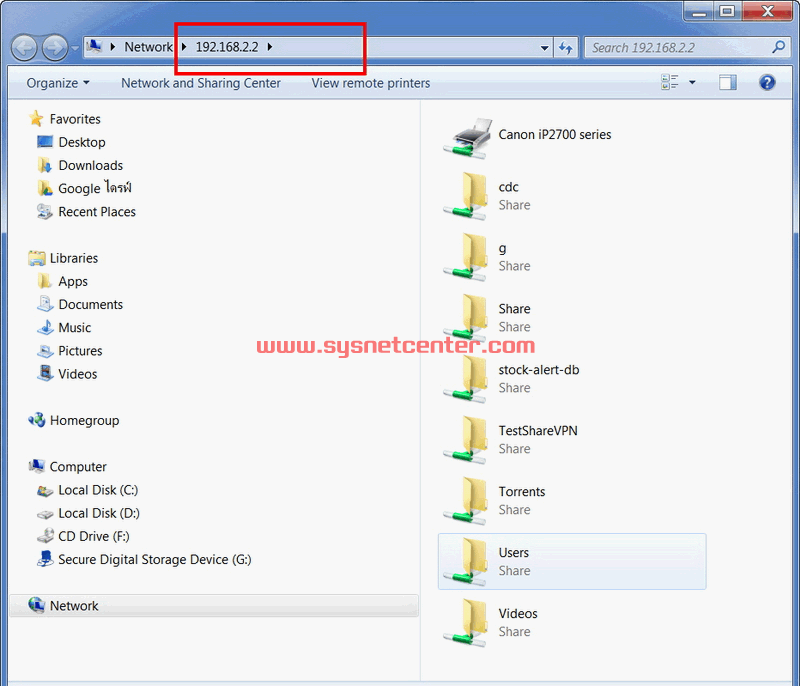Screen dimensions: 800x686
Task: Click the CD Drive (F:) disc icon
Action: click(x=45, y=536)
